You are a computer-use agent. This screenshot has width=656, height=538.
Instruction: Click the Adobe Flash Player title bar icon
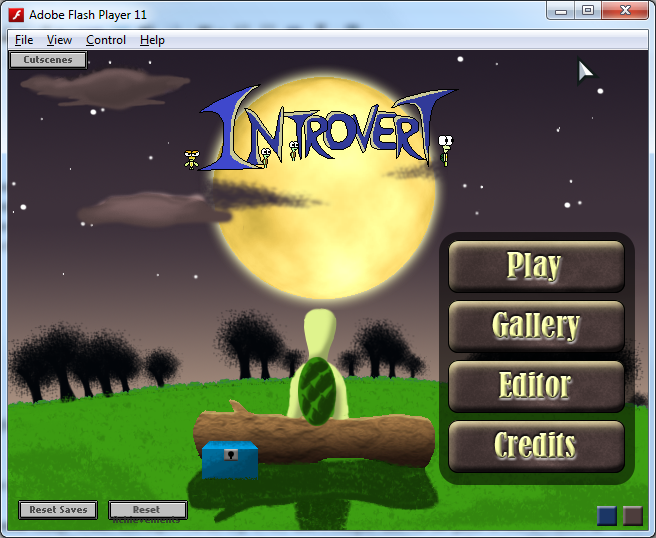tap(16, 14)
